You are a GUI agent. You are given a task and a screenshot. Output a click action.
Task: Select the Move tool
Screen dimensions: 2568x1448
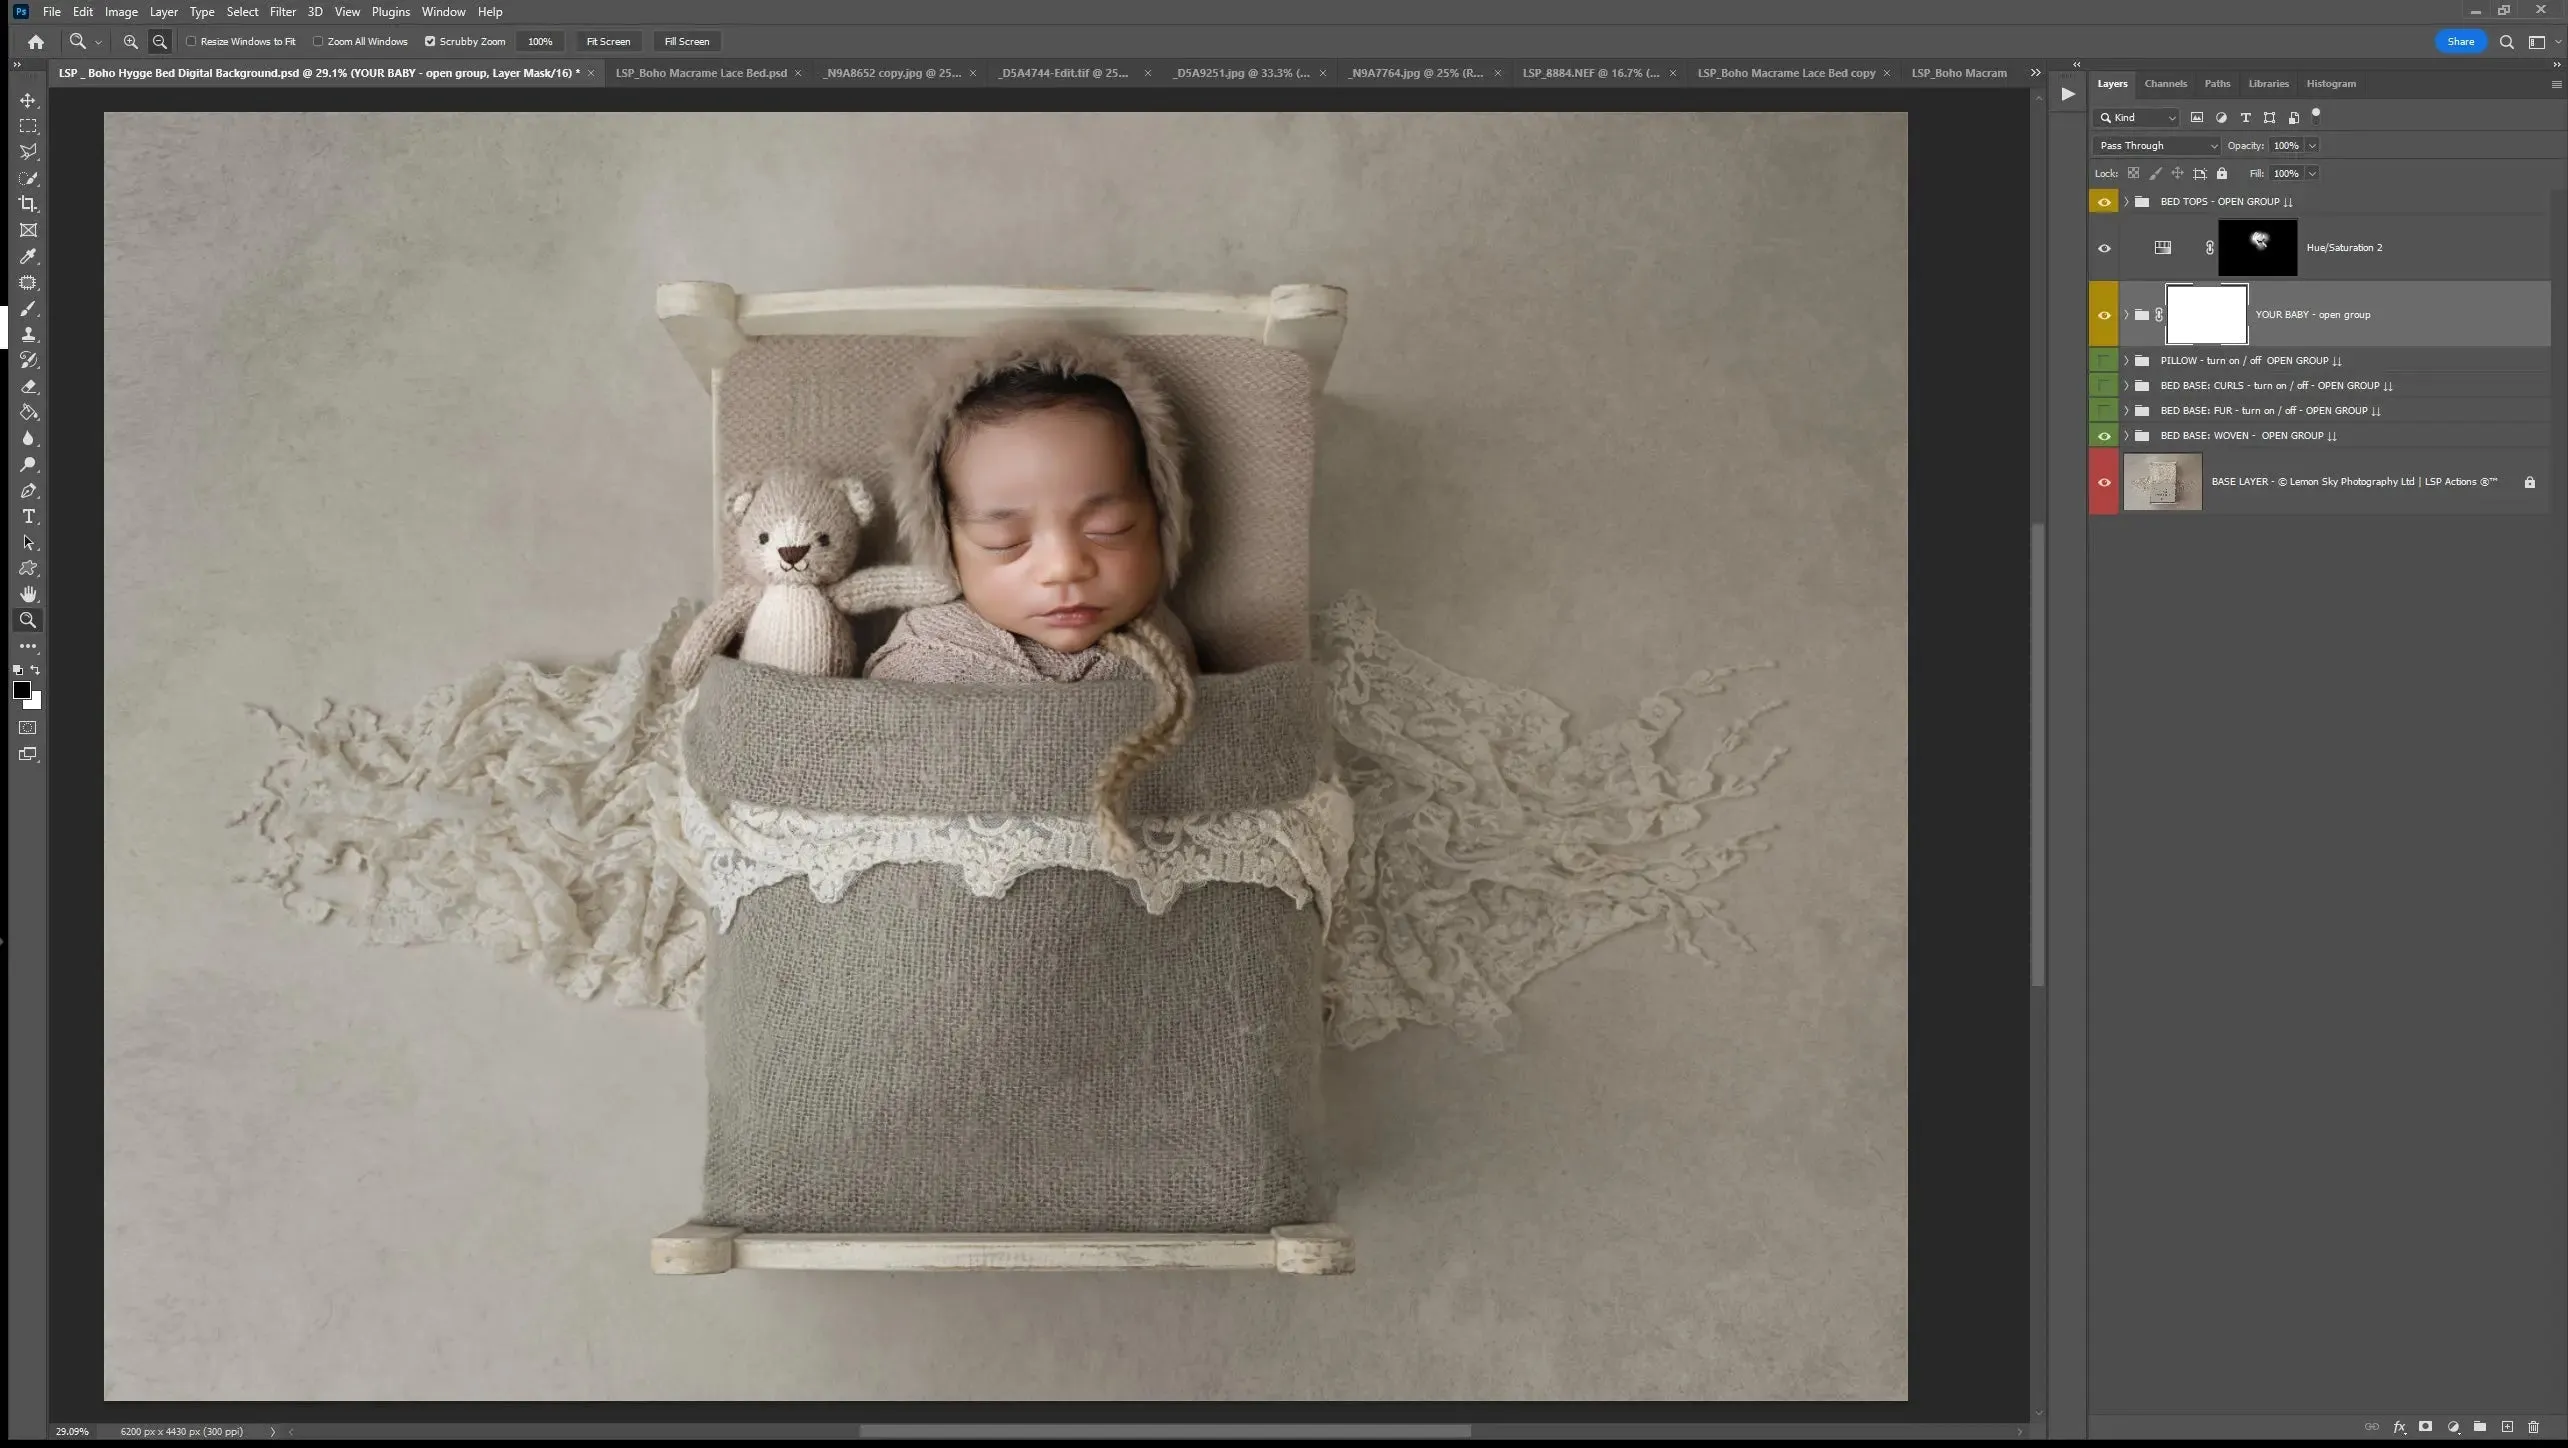tap(28, 100)
